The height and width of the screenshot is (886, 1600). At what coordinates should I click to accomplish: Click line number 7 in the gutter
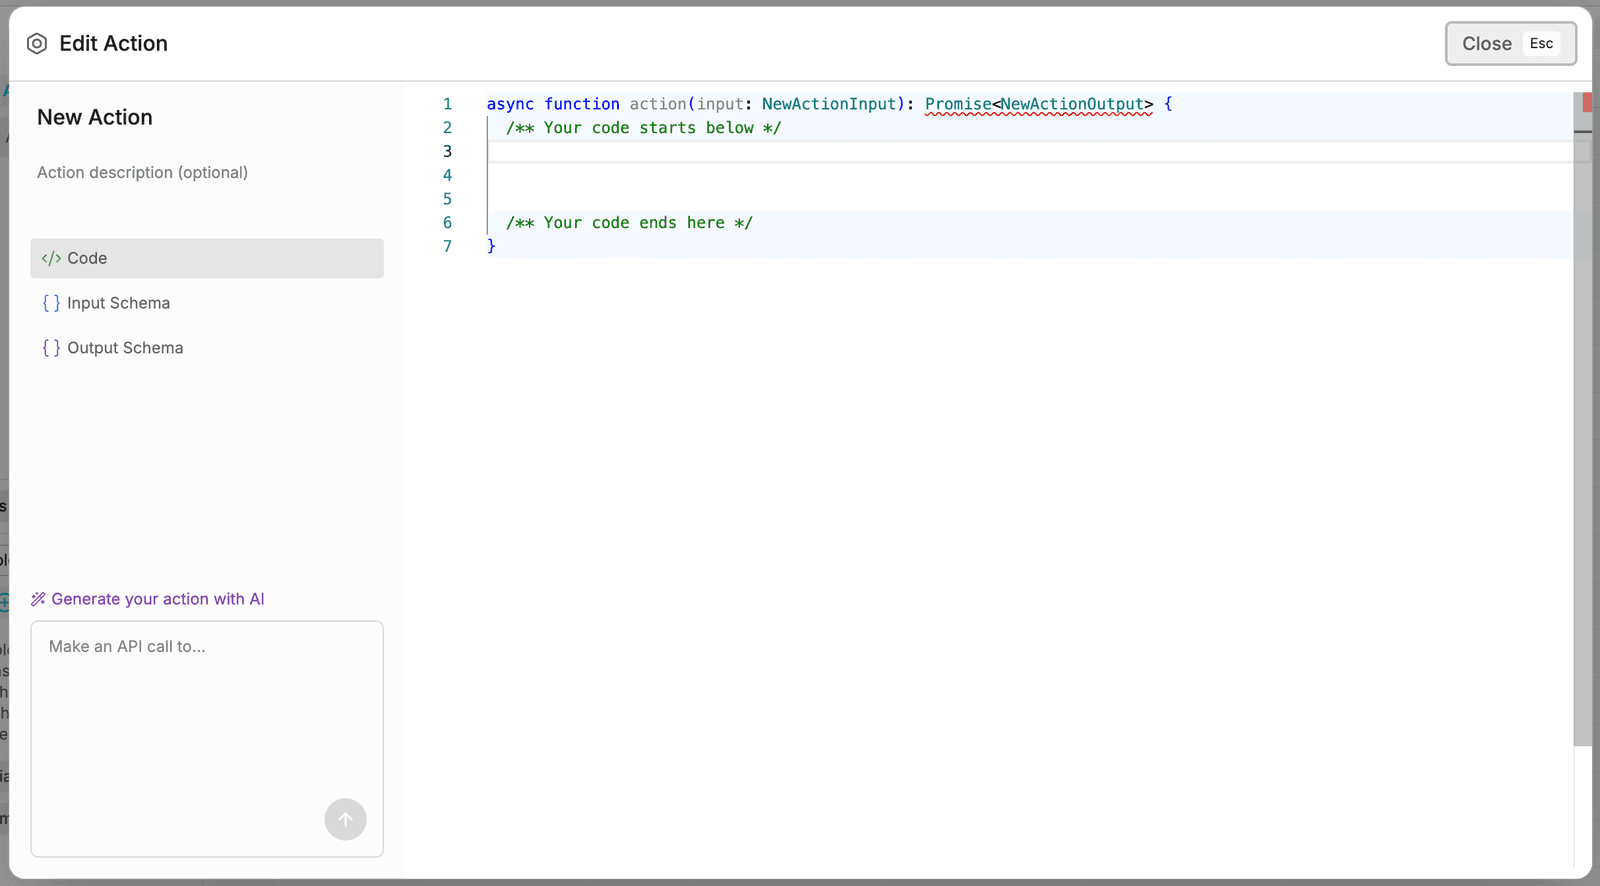point(447,246)
